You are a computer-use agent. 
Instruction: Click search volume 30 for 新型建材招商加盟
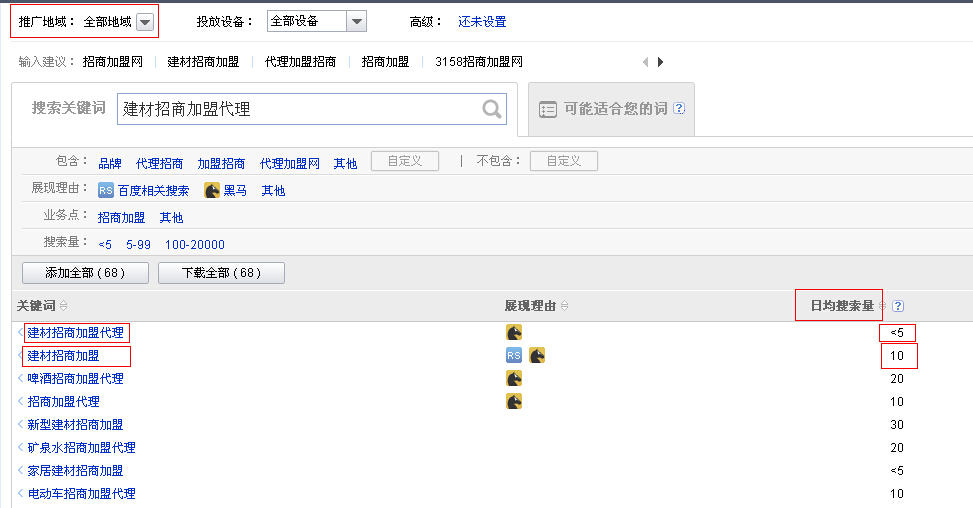tap(897, 424)
